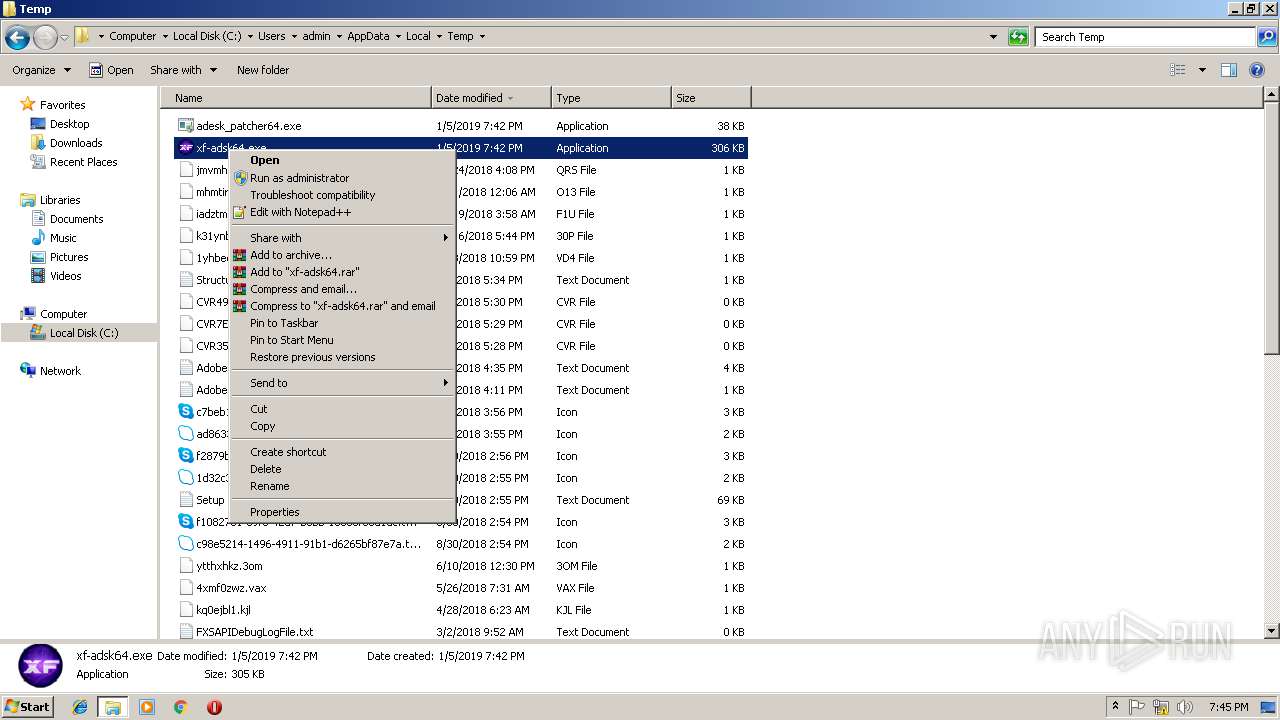Click the refresh address bar button
The height and width of the screenshot is (720, 1280).
[x=1018, y=37]
